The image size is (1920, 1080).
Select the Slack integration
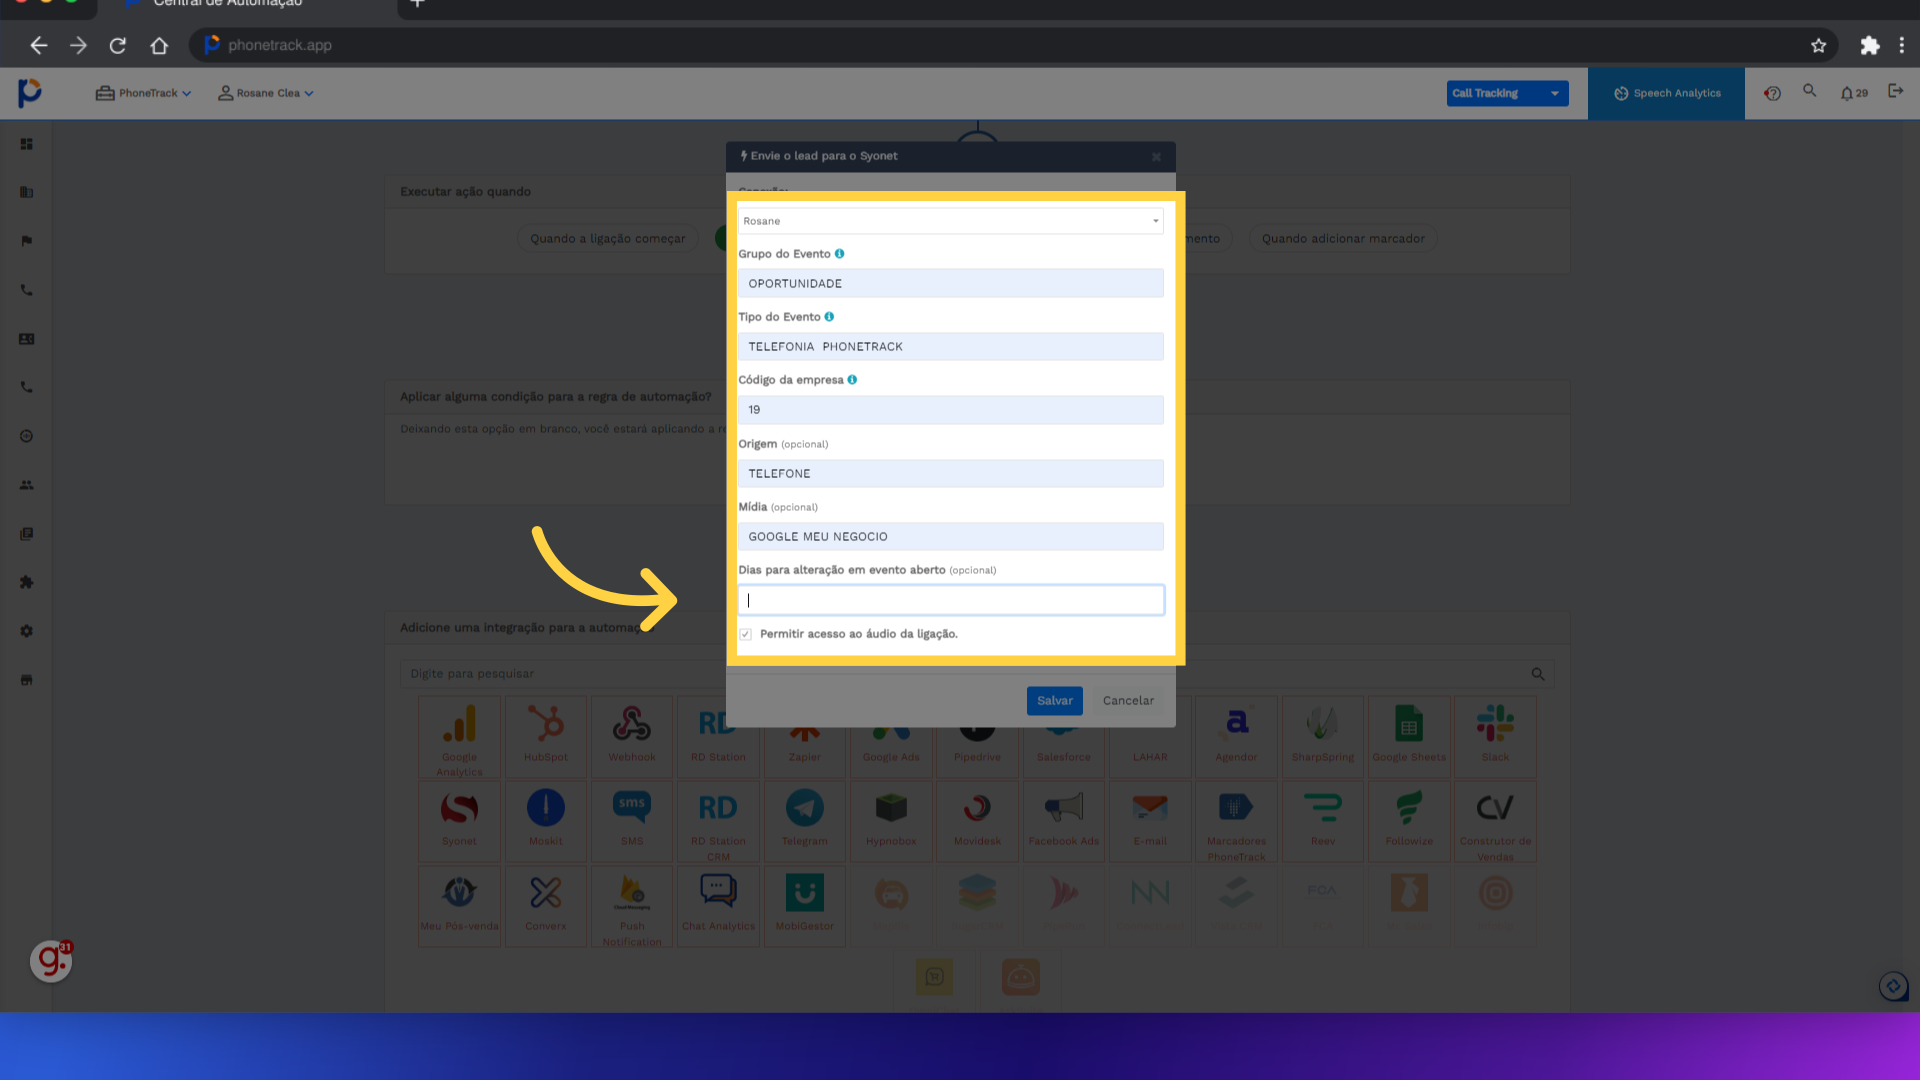point(1495,738)
